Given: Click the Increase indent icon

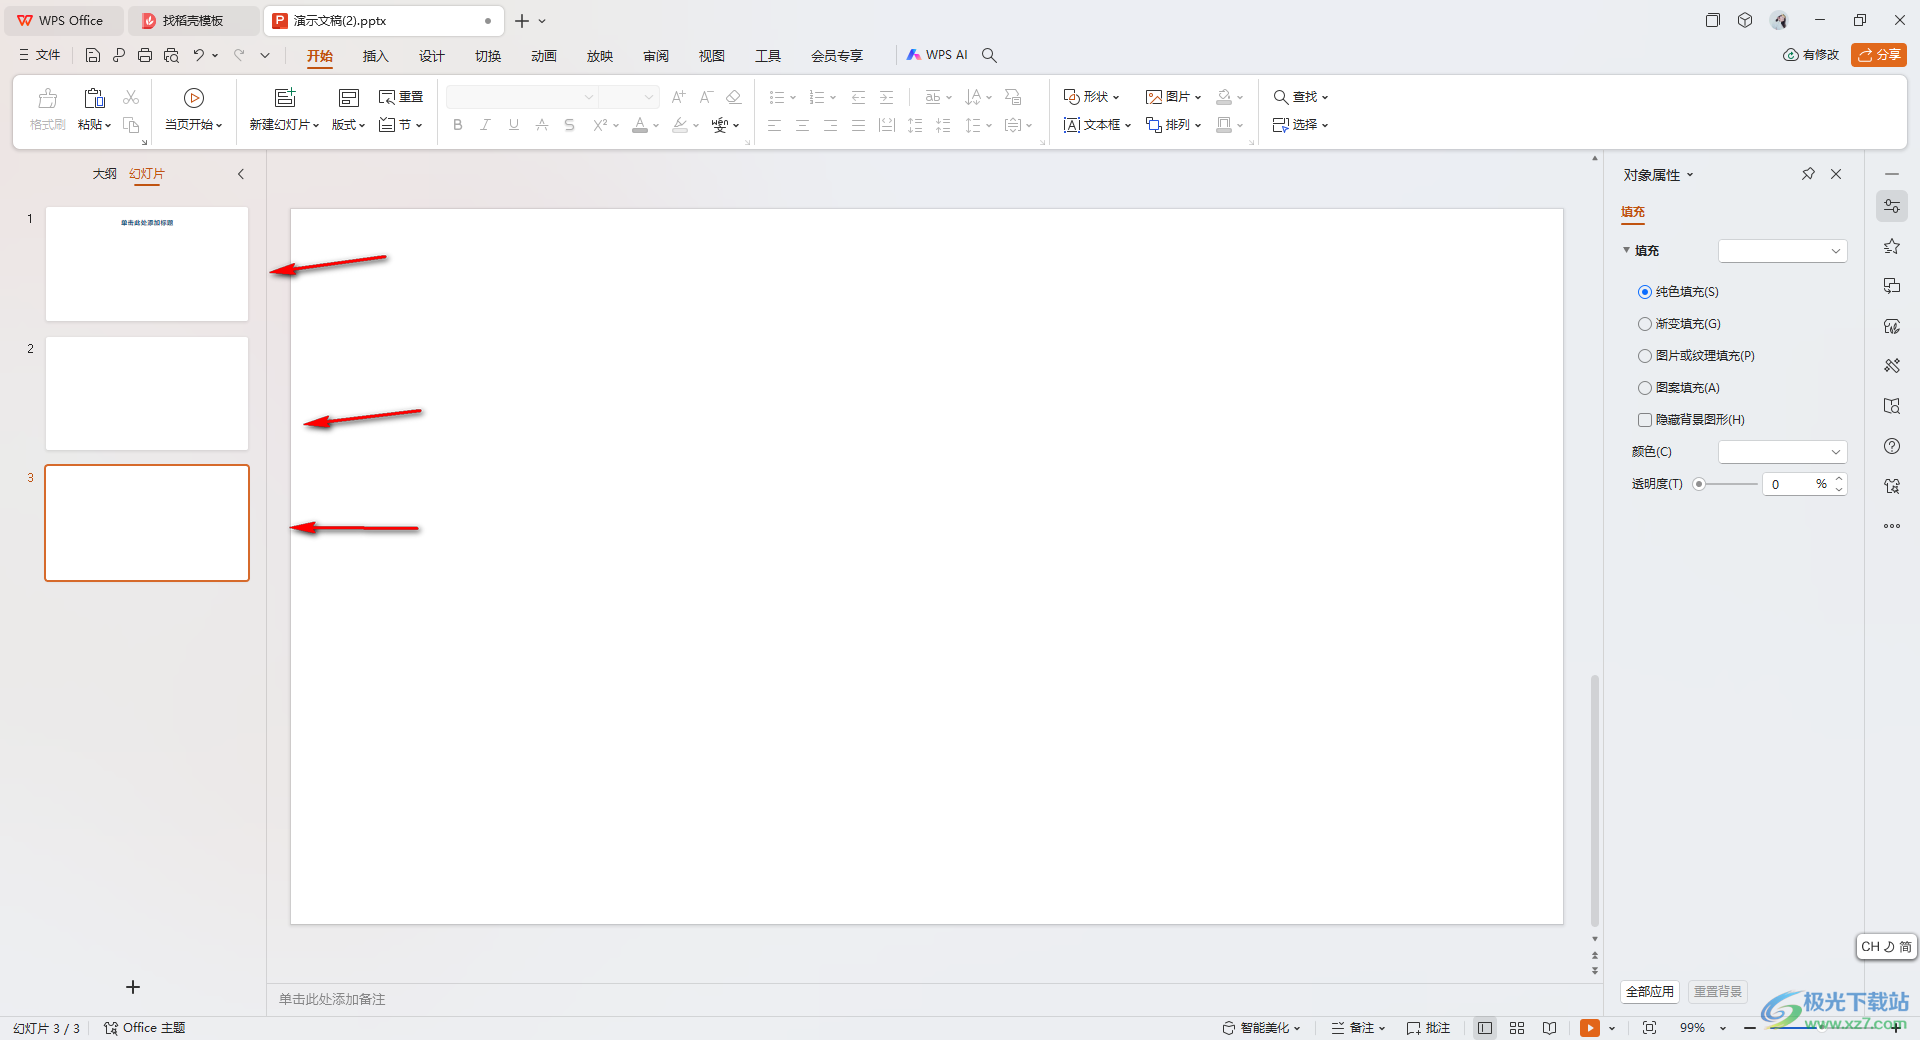Looking at the screenshot, I should click(886, 97).
